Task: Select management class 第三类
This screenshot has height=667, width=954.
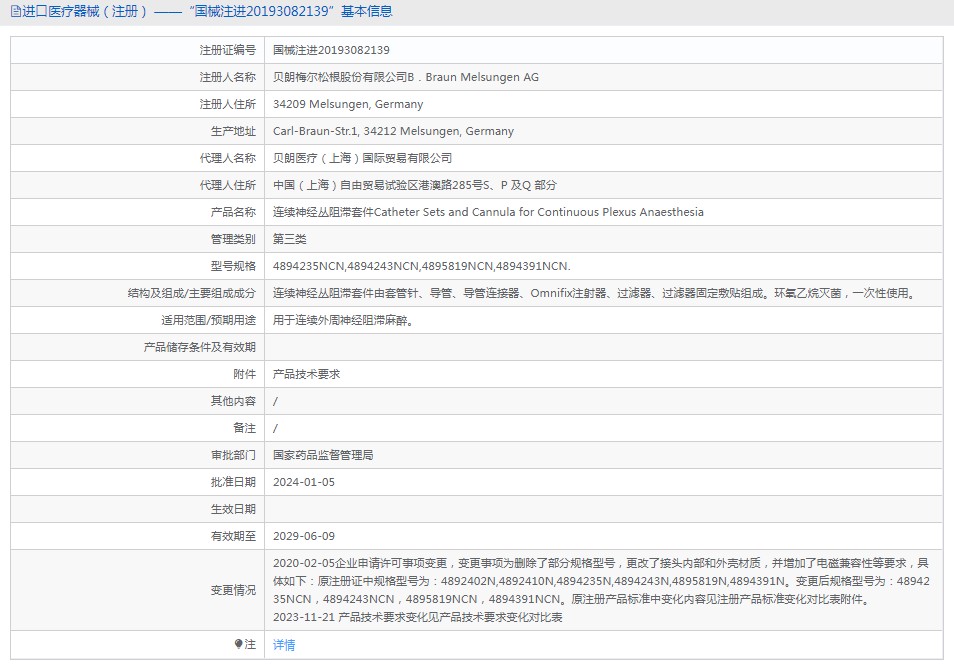Action: 290,239
